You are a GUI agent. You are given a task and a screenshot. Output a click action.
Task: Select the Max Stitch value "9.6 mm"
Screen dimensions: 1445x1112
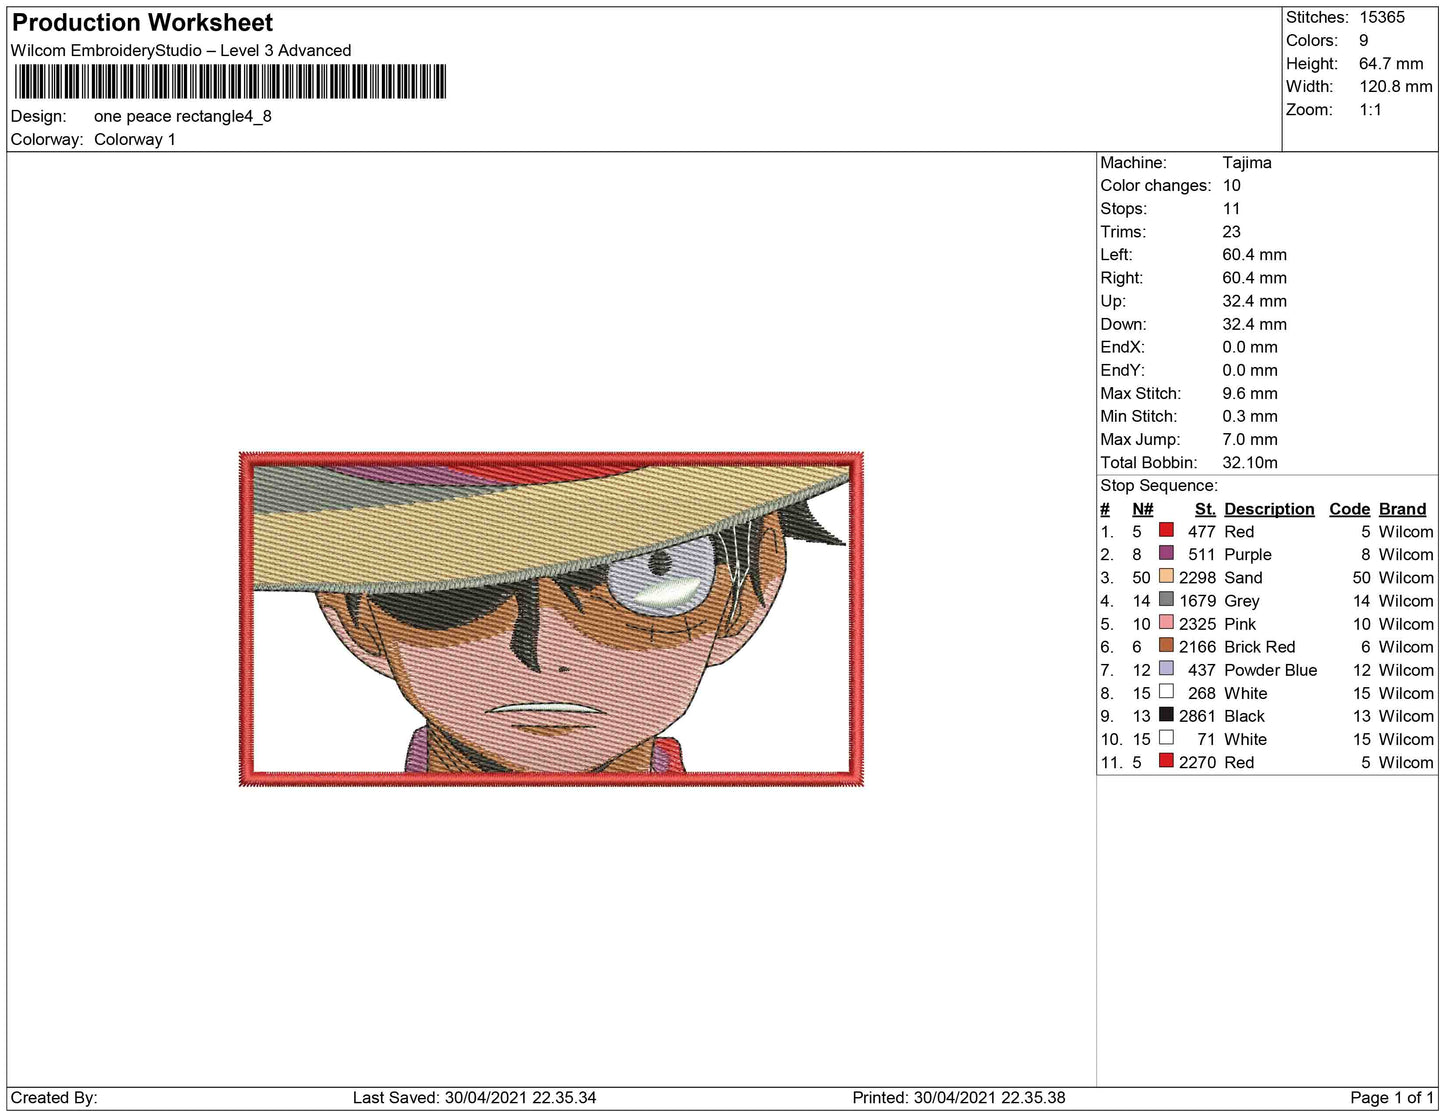click(1250, 393)
